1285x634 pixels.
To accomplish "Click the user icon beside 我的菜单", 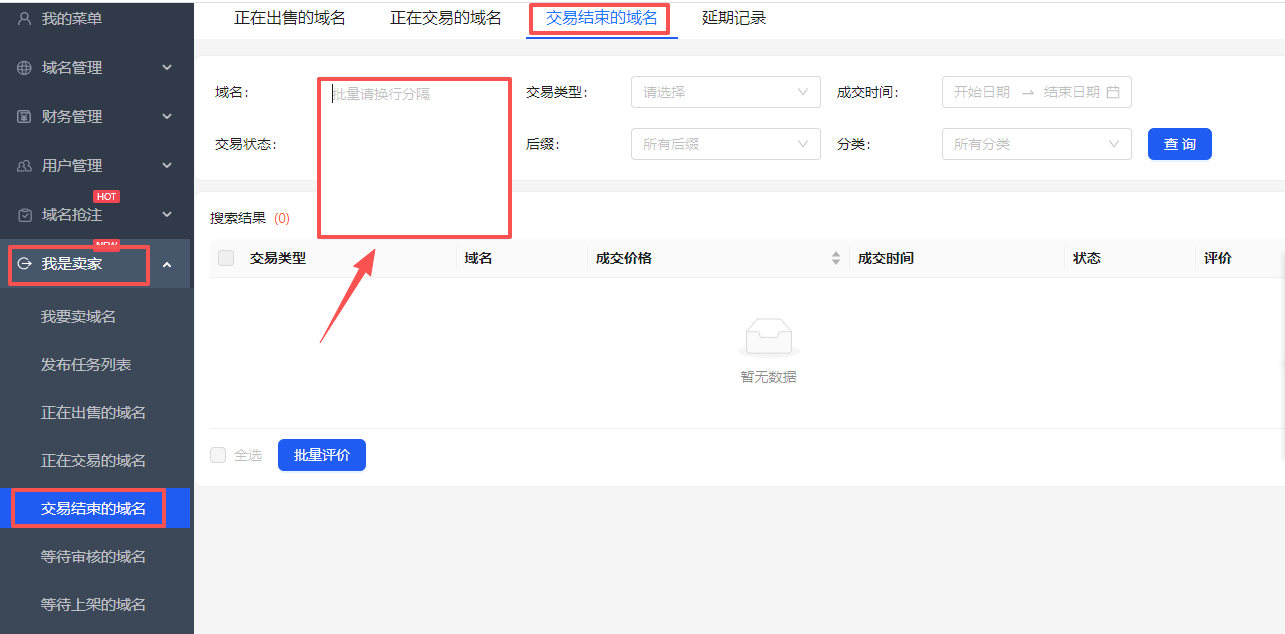I will click(25, 18).
